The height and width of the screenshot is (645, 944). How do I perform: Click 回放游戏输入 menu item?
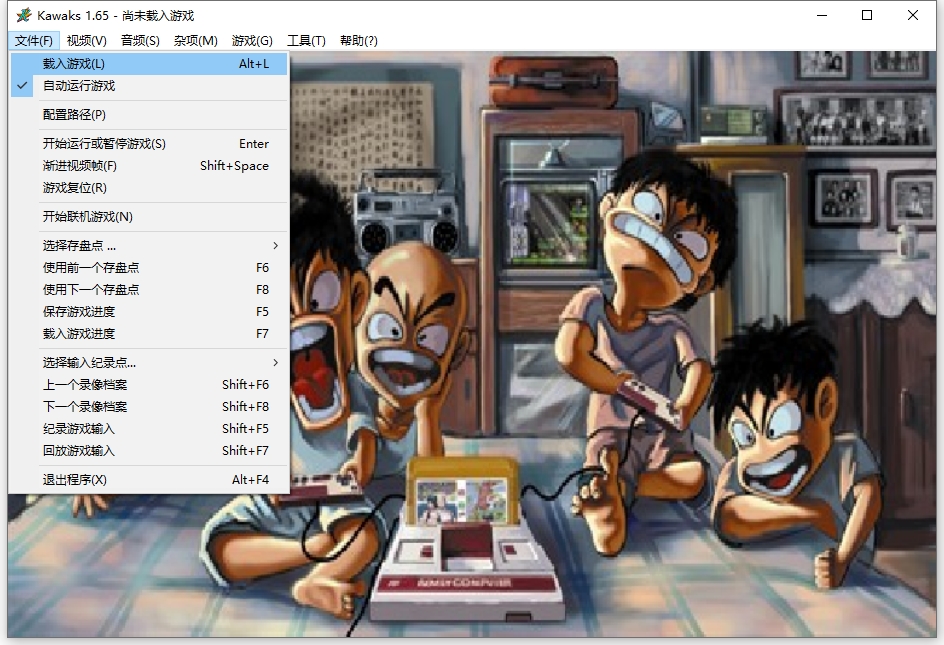(149, 450)
